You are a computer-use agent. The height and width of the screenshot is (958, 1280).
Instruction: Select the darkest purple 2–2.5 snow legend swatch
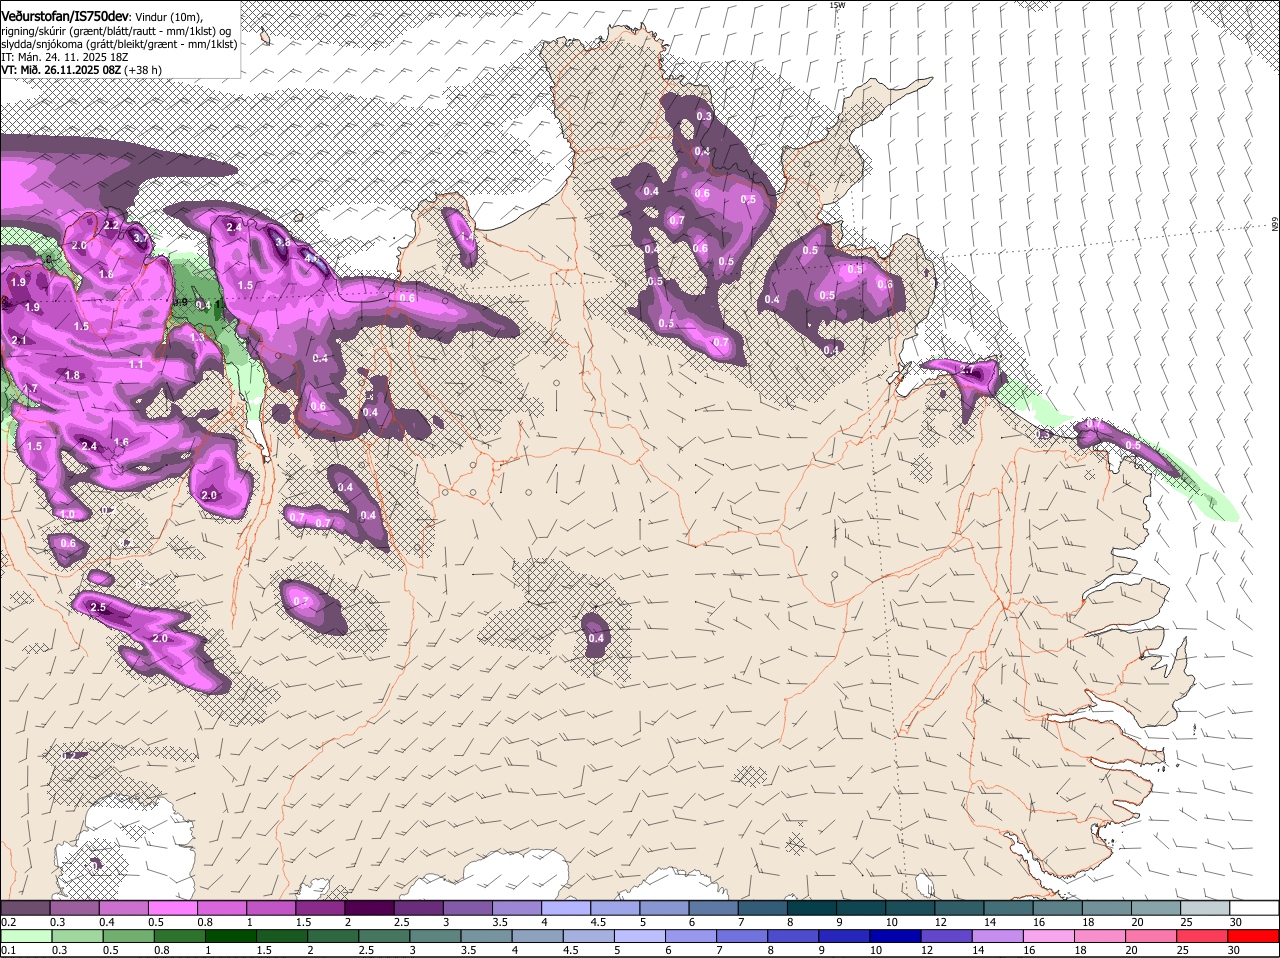pos(369,907)
